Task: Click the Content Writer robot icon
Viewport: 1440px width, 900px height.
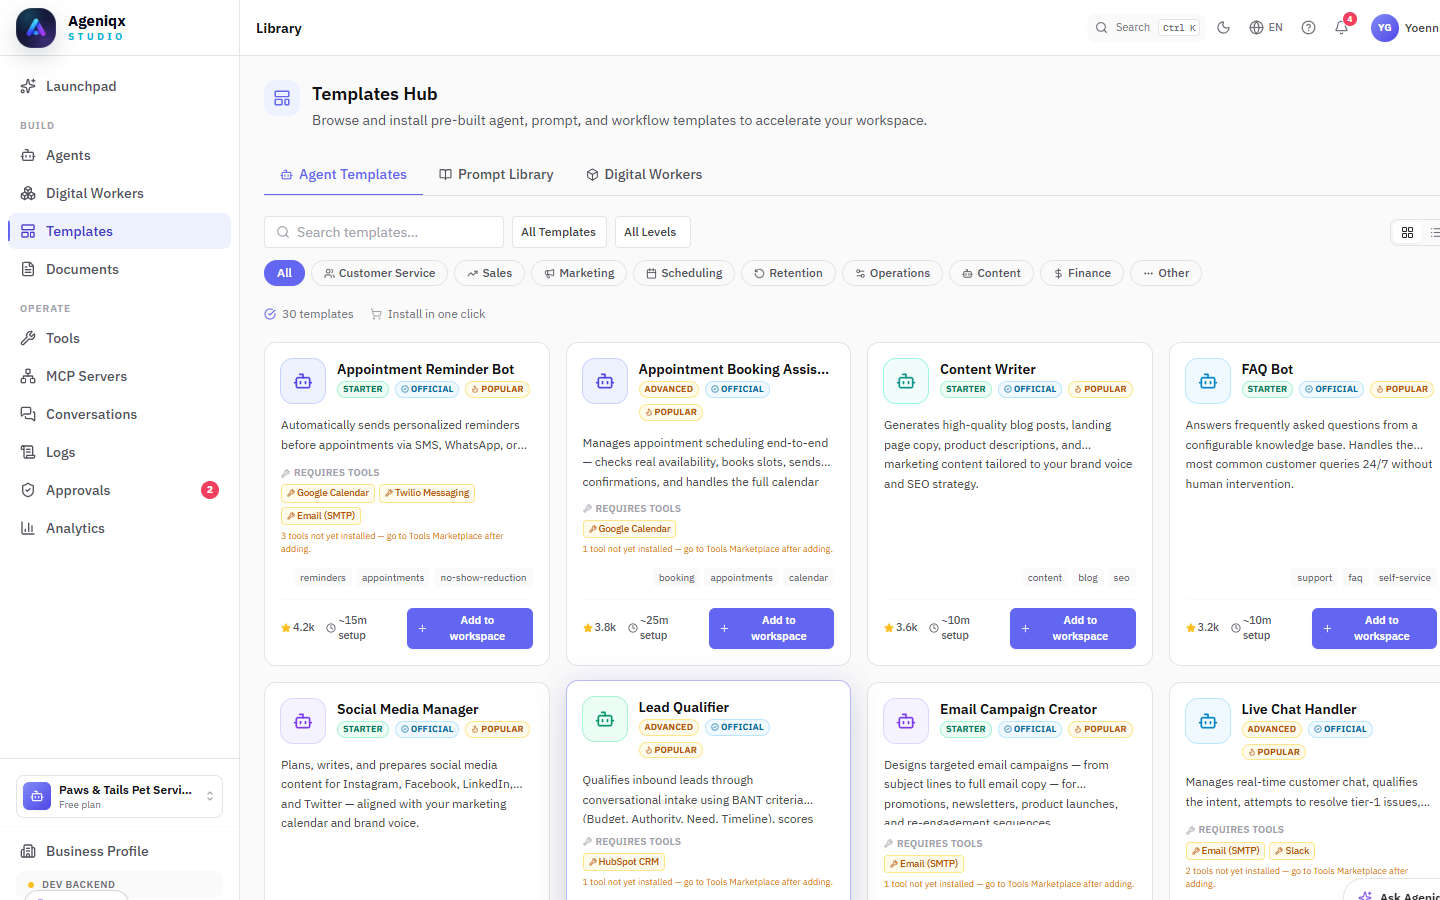Action: pyautogui.click(x=906, y=381)
